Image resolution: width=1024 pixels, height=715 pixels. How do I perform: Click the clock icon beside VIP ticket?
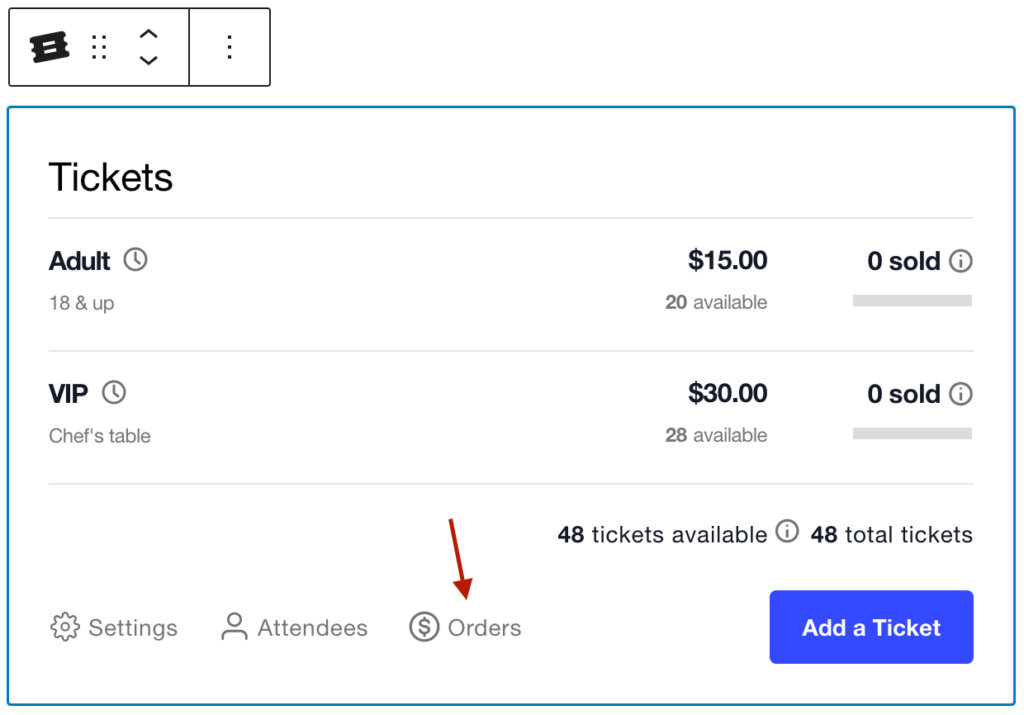113,392
